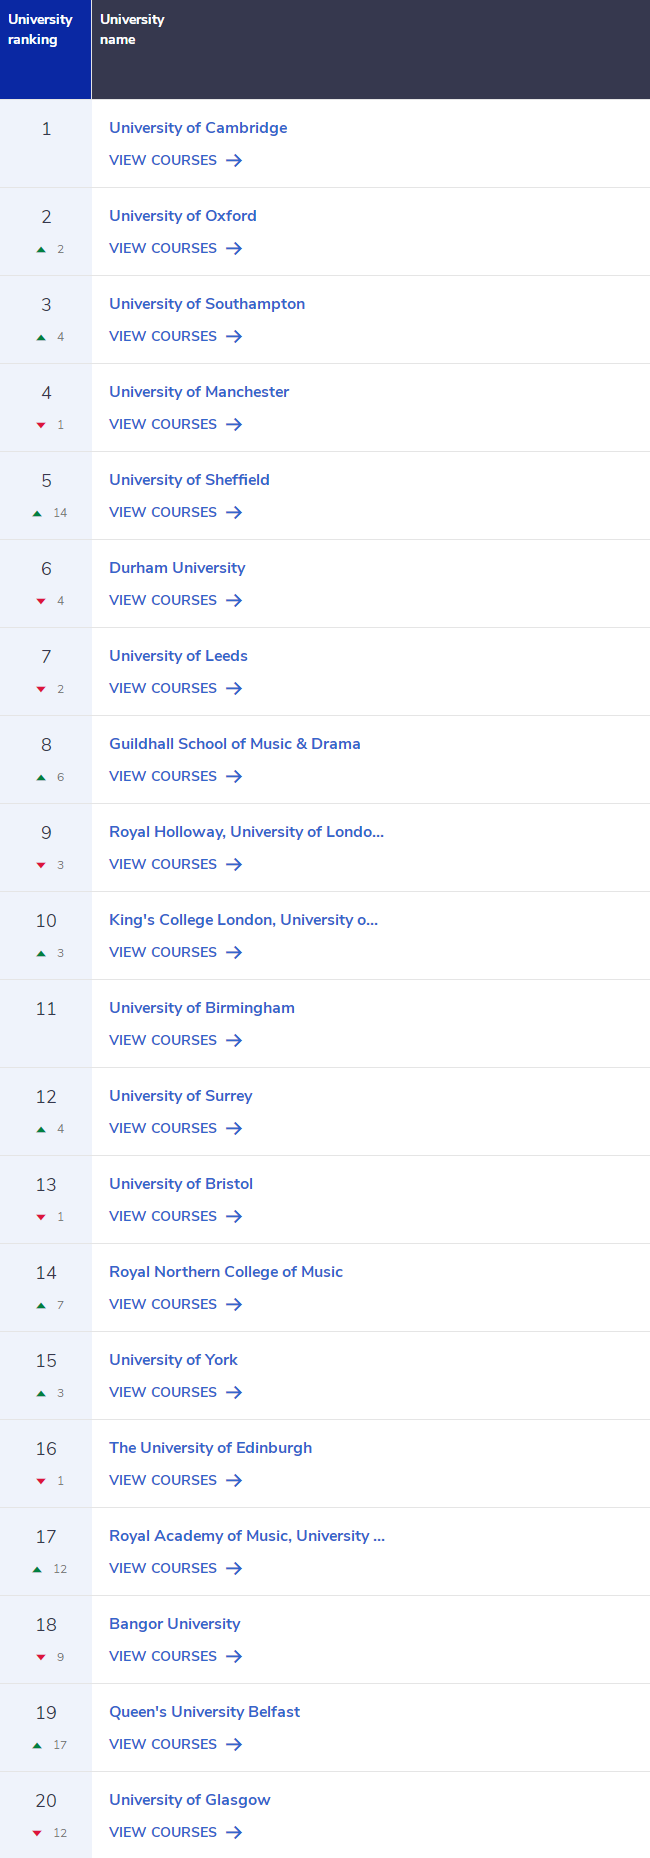The image size is (650, 1858).
Task: View courses for University of Birmingham
Action: click(176, 1040)
